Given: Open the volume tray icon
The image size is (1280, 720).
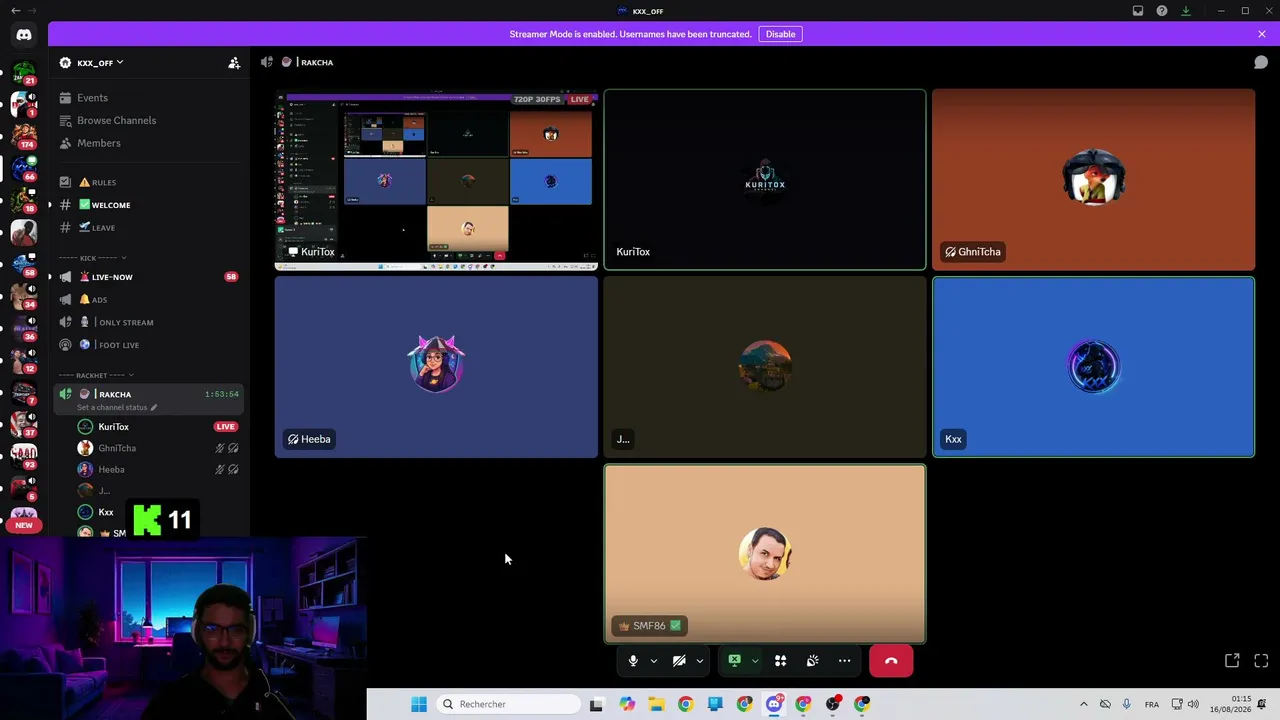Looking at the screenshot, I should point(1193,704).
